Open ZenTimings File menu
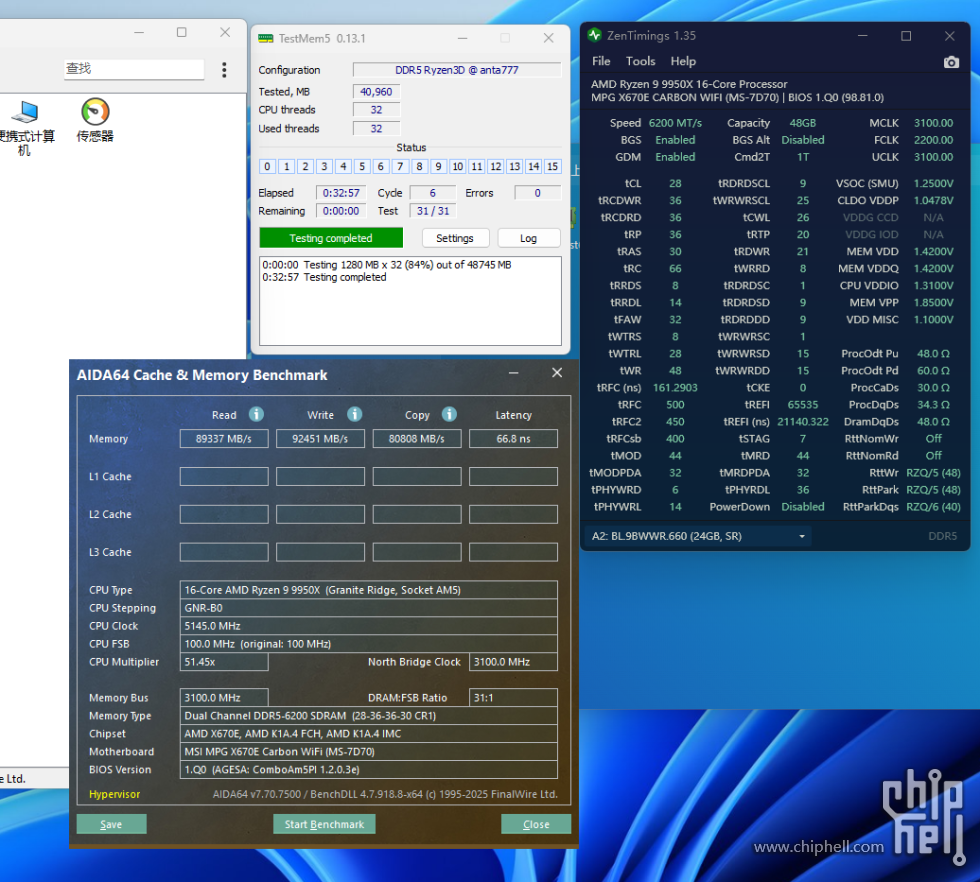The image size is (980, 882). pos(601,61)
